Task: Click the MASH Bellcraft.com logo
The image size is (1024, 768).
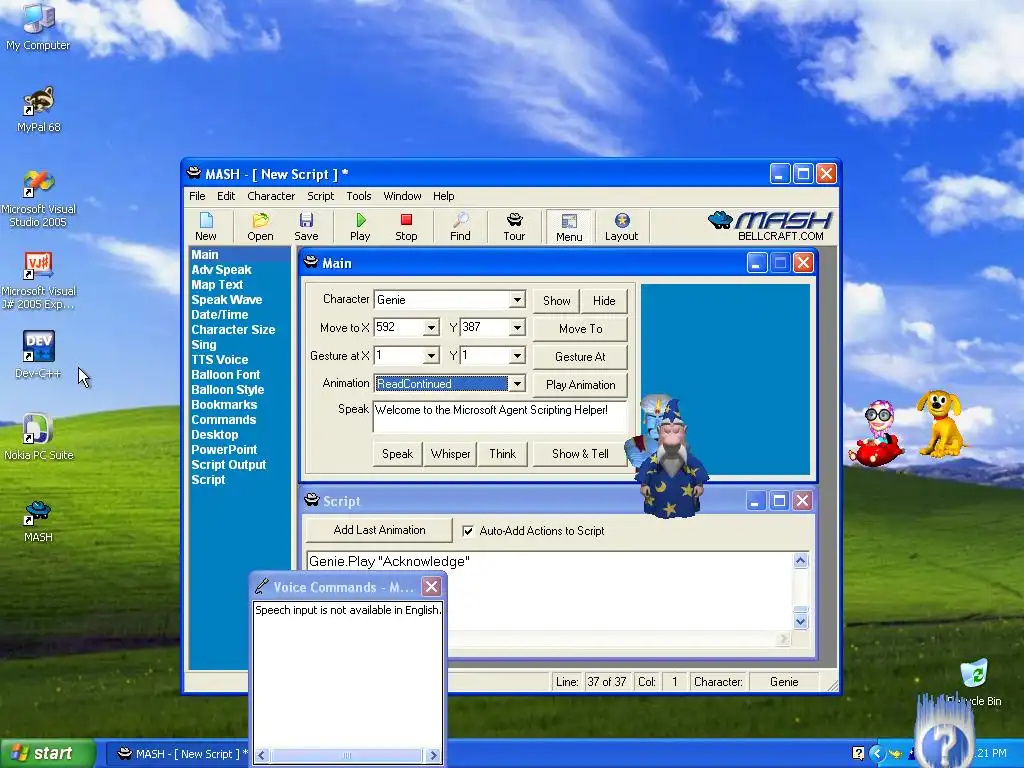Action: pos(771,226)
